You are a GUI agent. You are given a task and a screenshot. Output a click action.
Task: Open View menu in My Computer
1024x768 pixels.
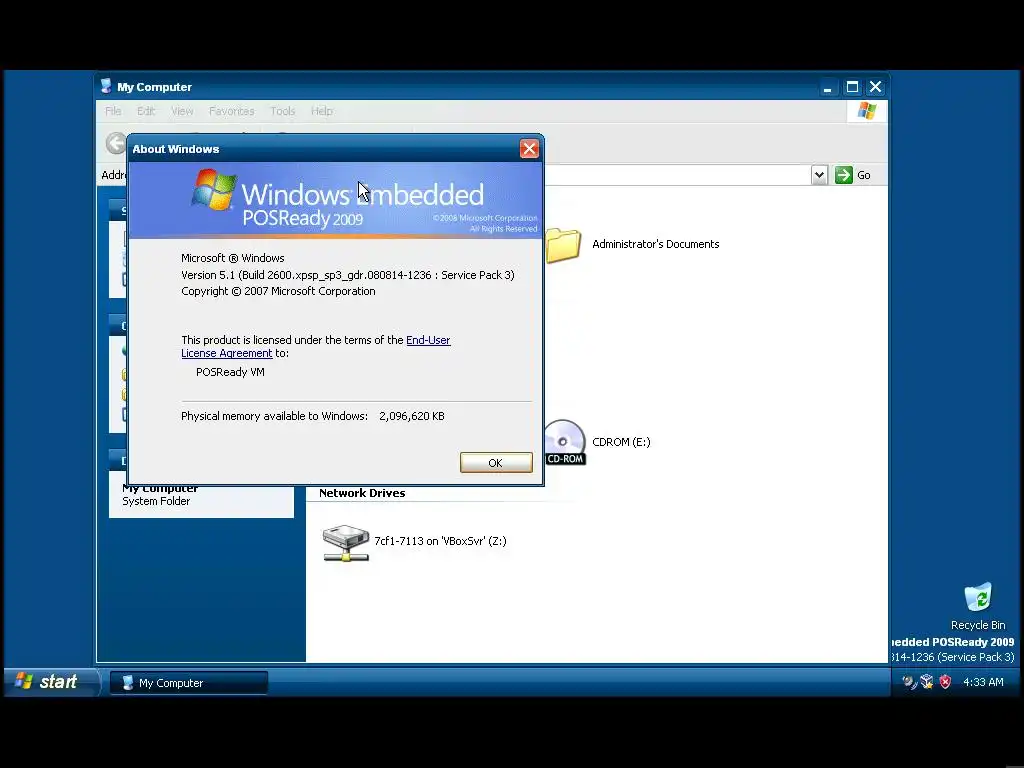point(182,111)
